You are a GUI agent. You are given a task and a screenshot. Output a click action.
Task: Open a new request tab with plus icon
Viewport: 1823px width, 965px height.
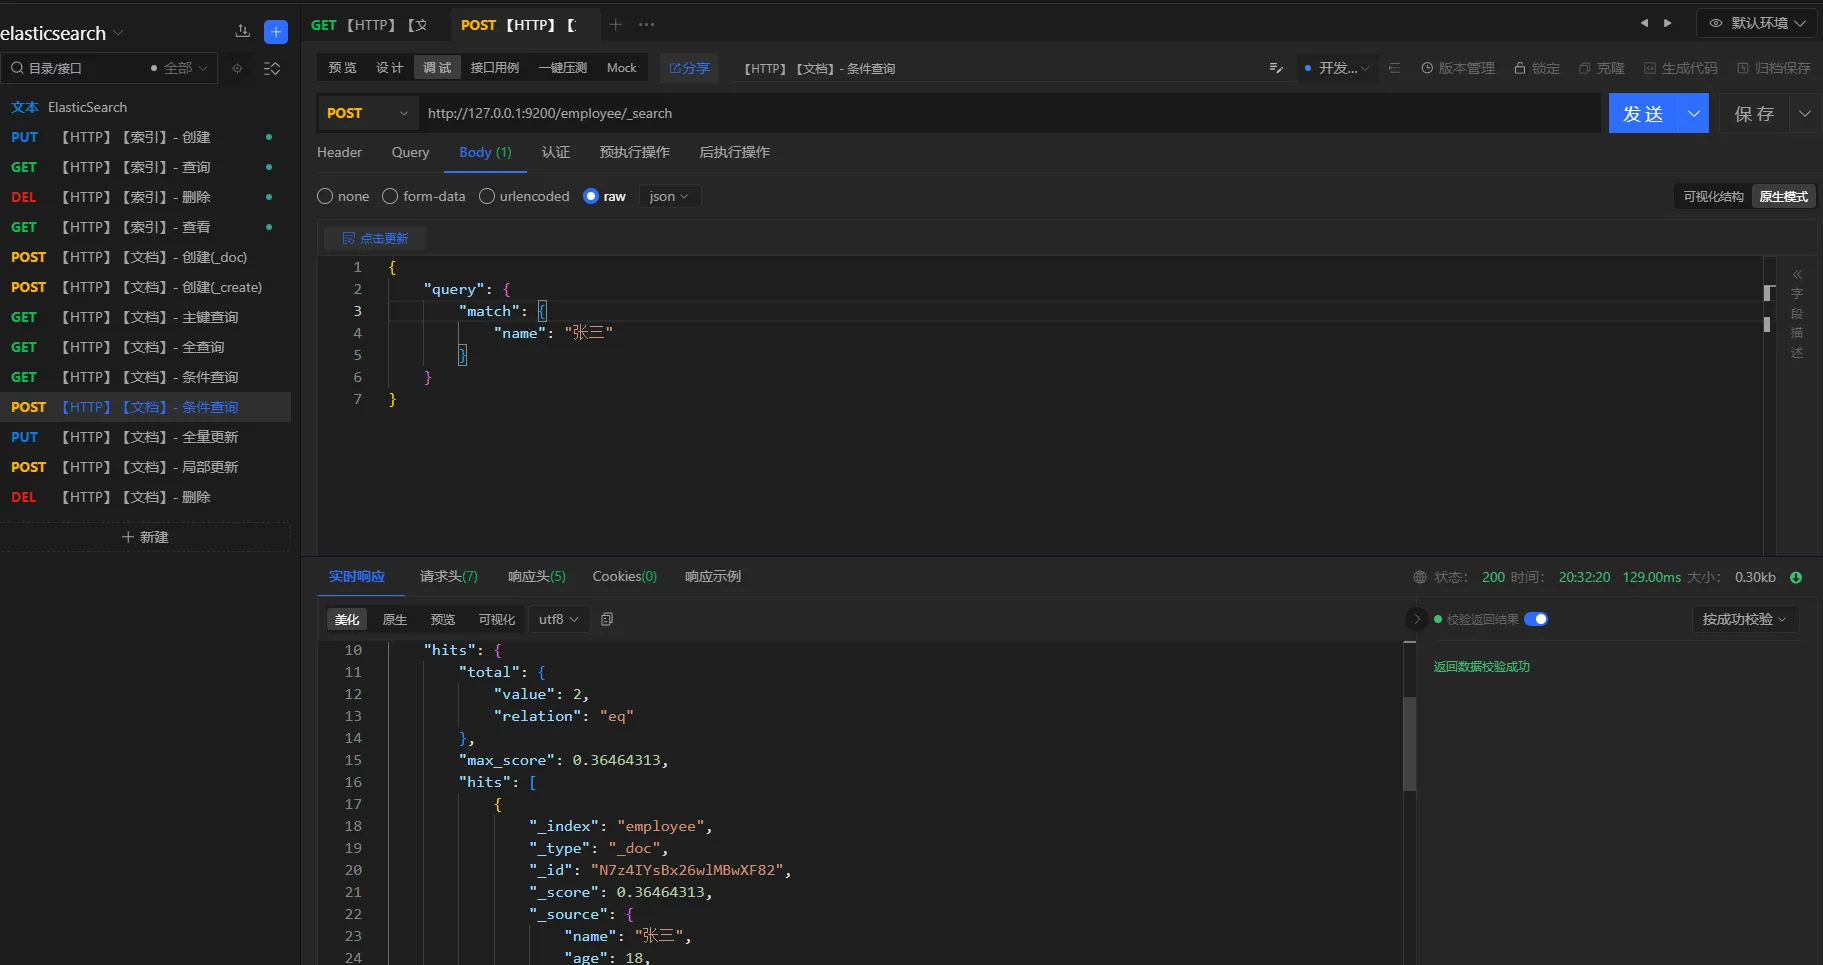point(616,25)
